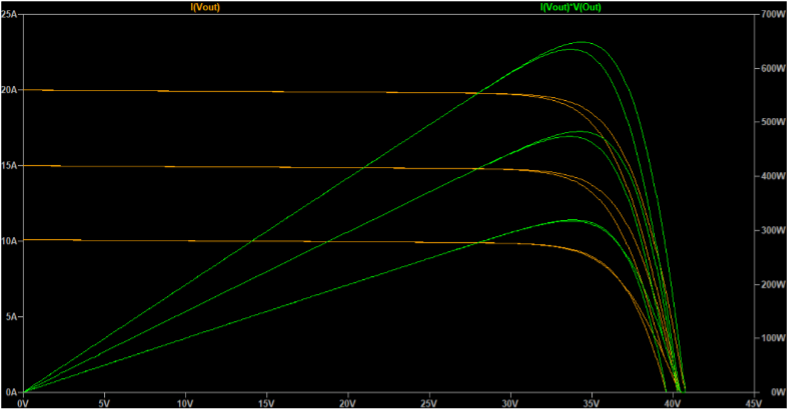Image resolution: width=788 pixels, height=410 pixels.
Task: Click the 100W right axis label
Action: (772, 338)
